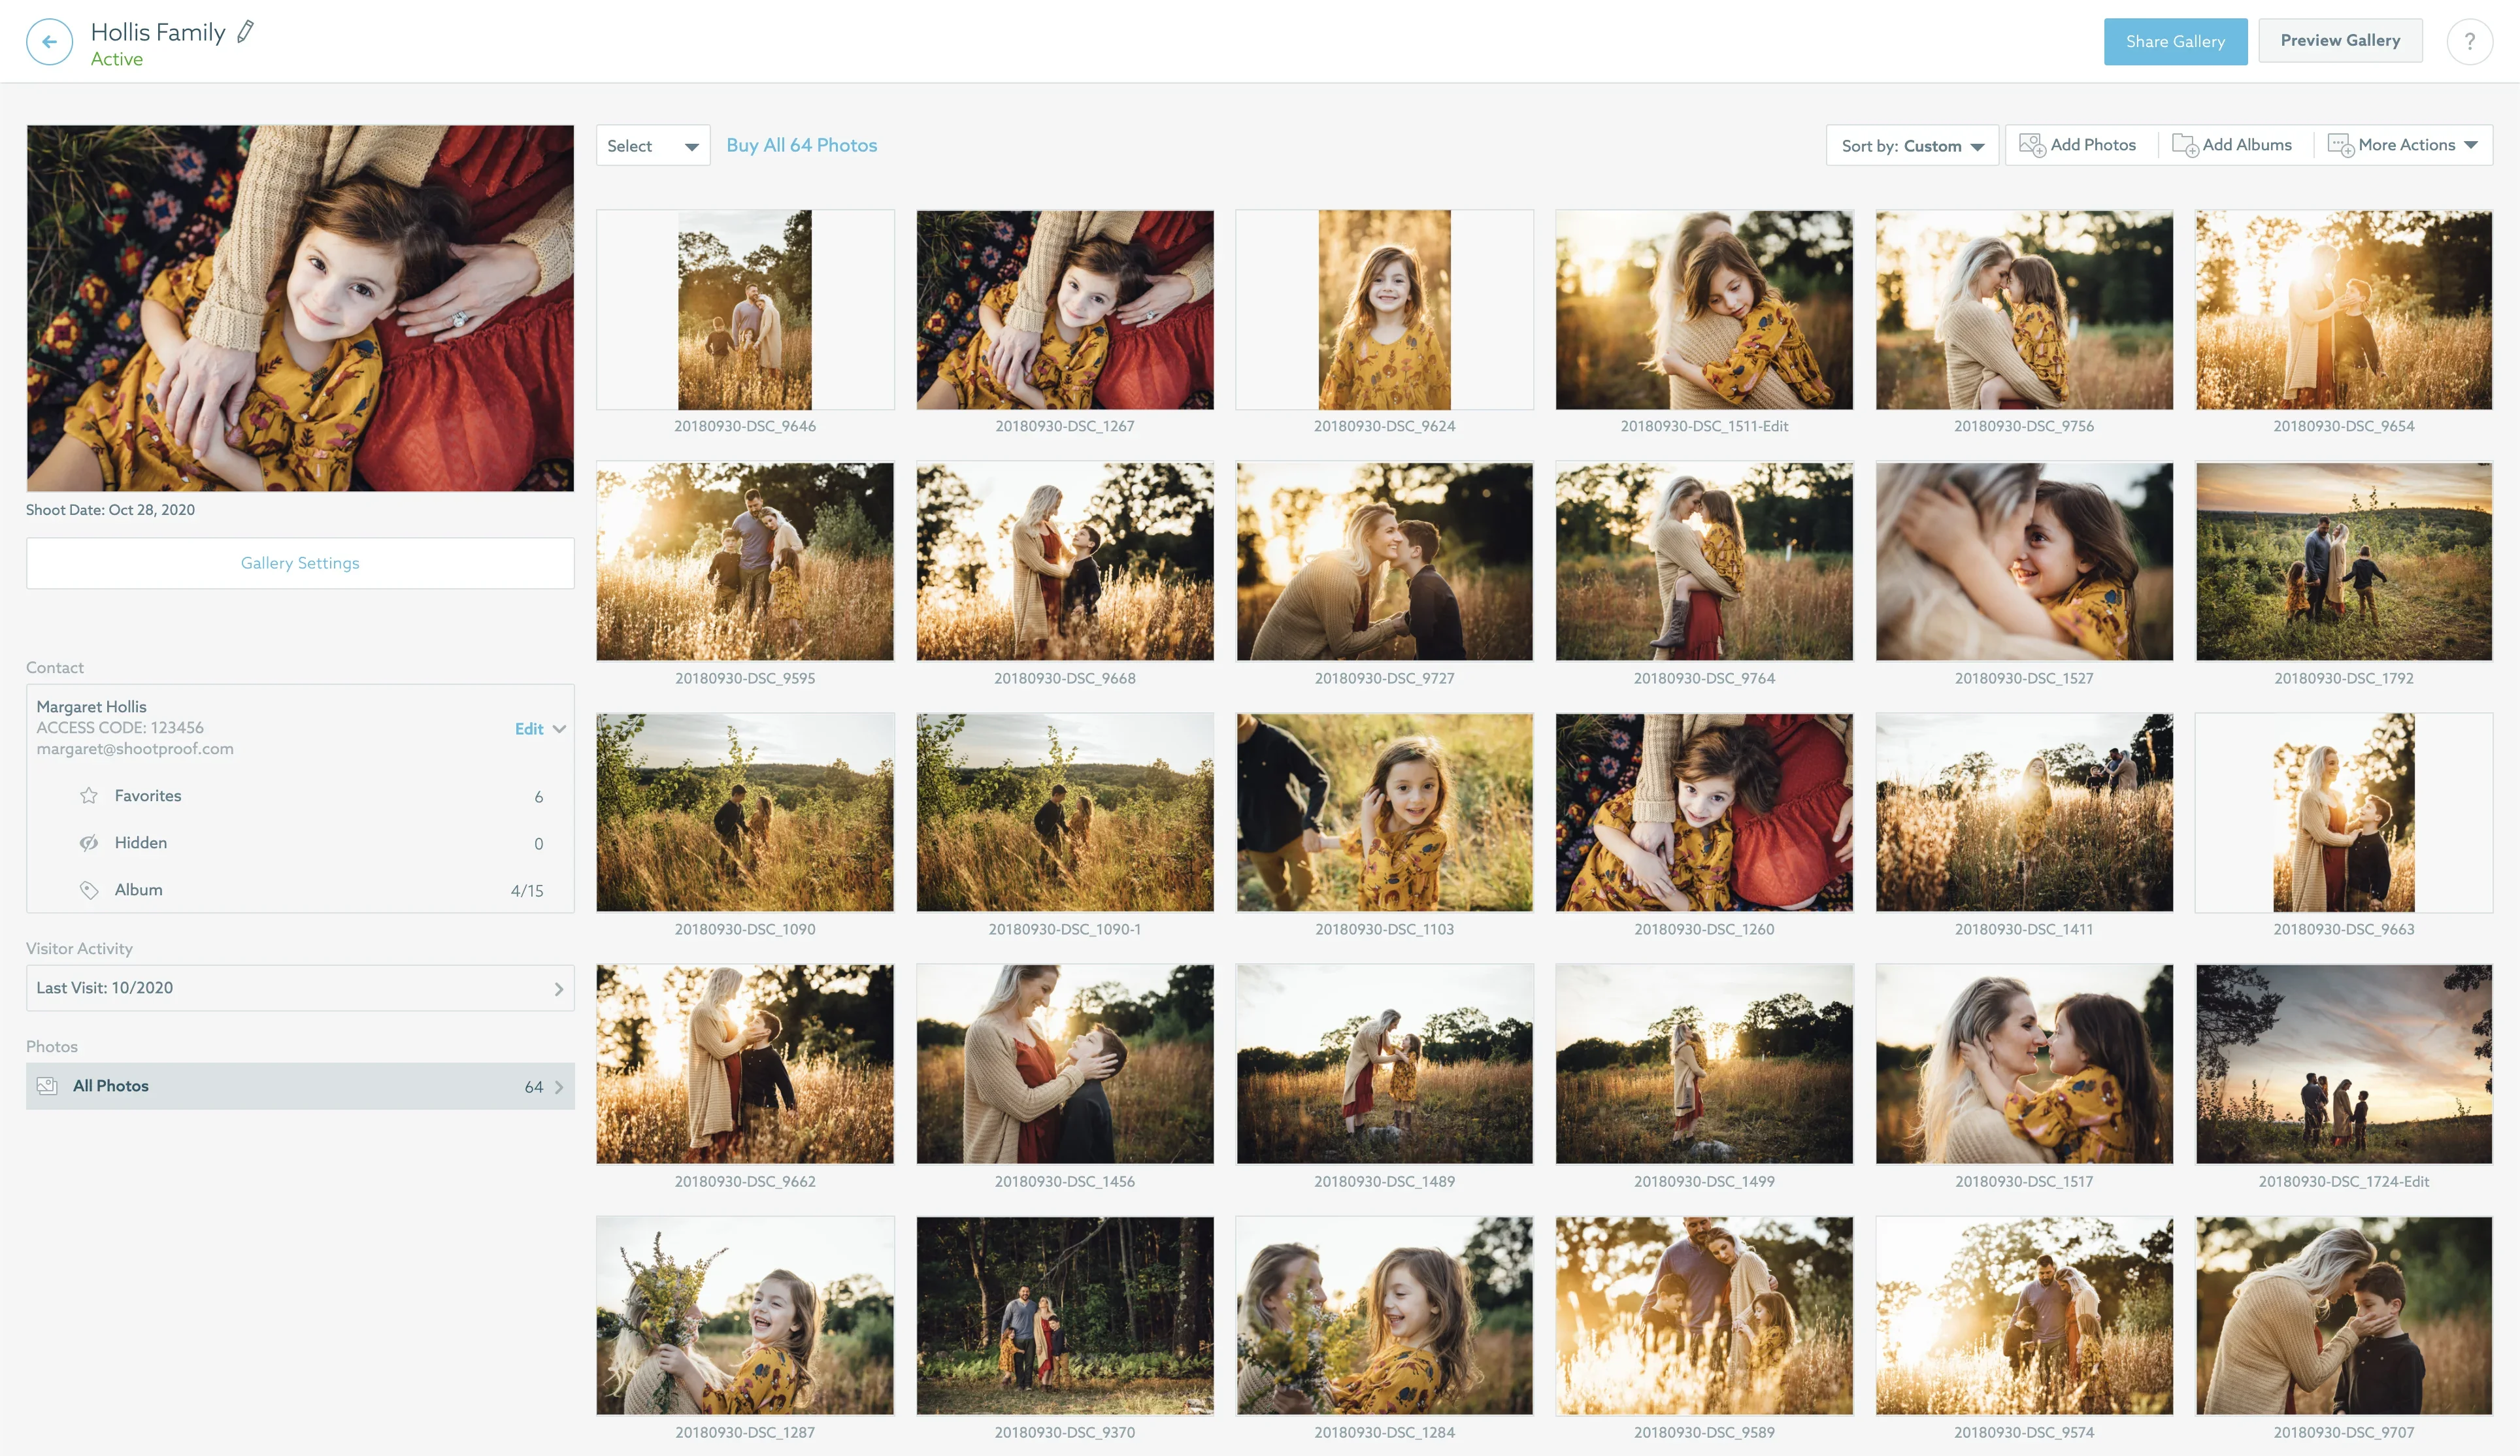
Task: Click the pencil to rename Hollis Family gallery
Action: [245, 31]
